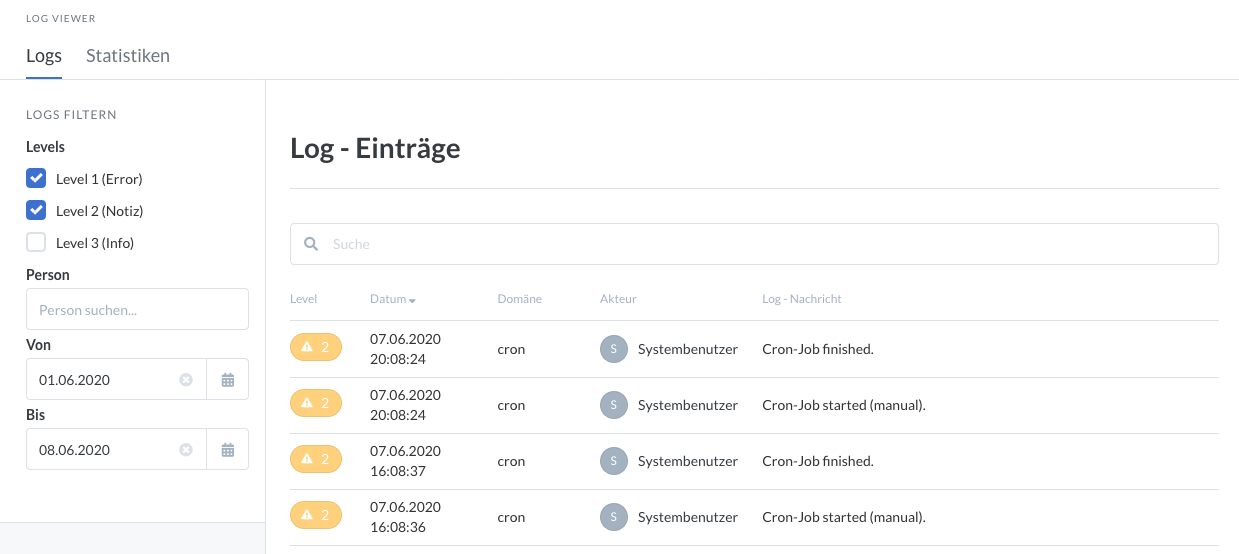Clear the Bis date 08.06.2020
This screenshot has width=1239, height=554.
coord(185,450)
